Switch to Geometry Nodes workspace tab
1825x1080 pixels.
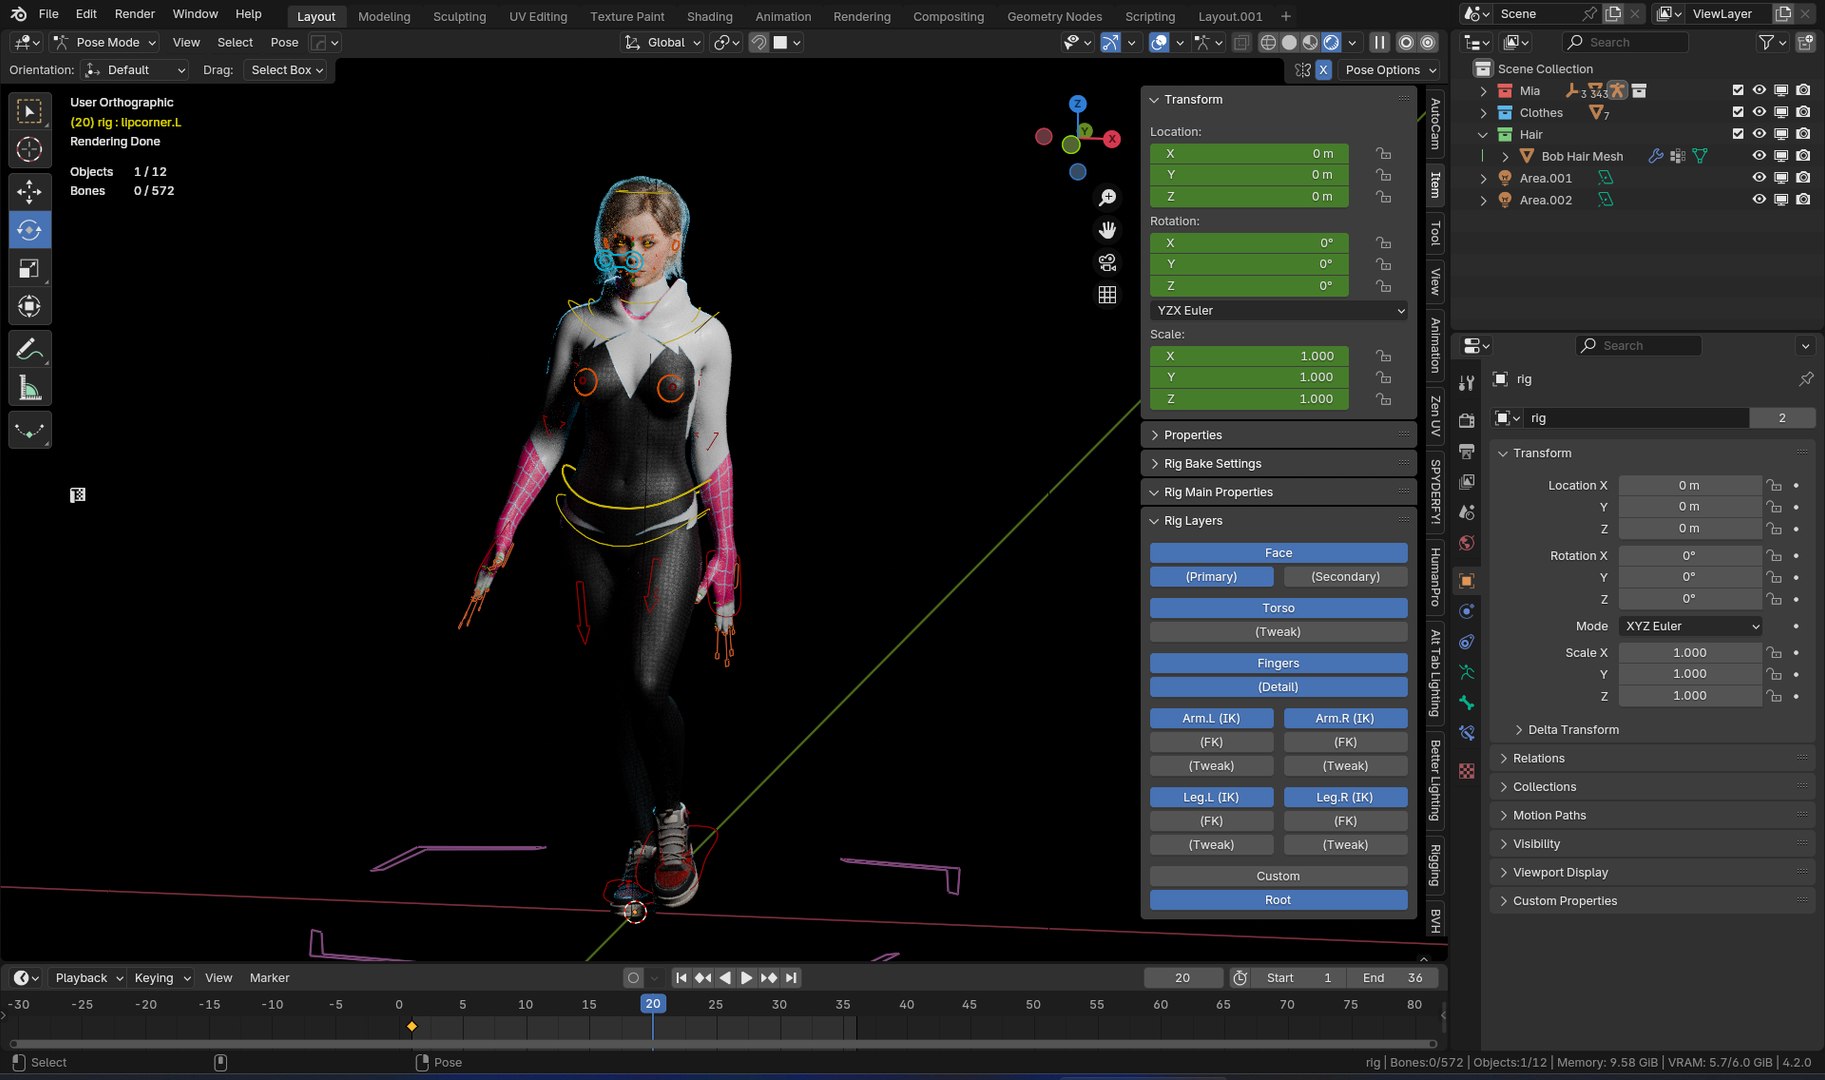(x=1054, y=16)
